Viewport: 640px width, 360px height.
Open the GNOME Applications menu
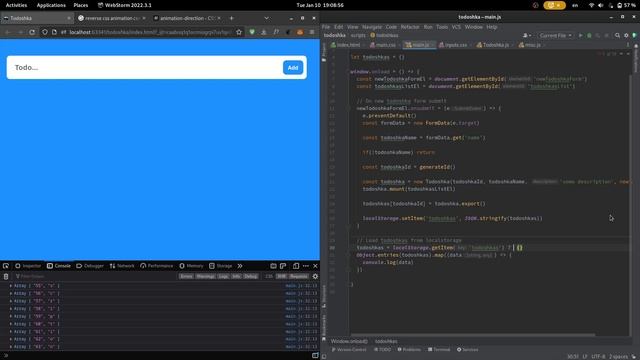[x=51, y=5]
